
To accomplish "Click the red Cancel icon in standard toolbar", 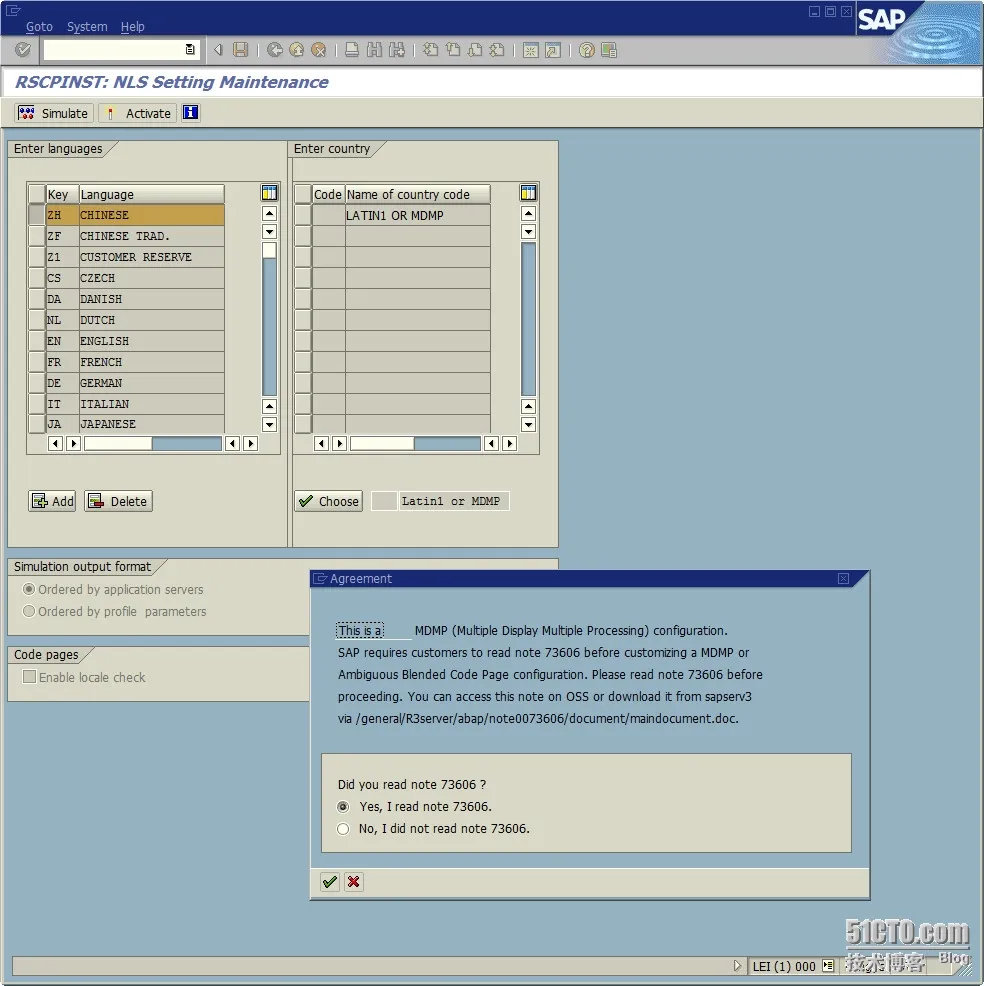I will coord(319,50).
